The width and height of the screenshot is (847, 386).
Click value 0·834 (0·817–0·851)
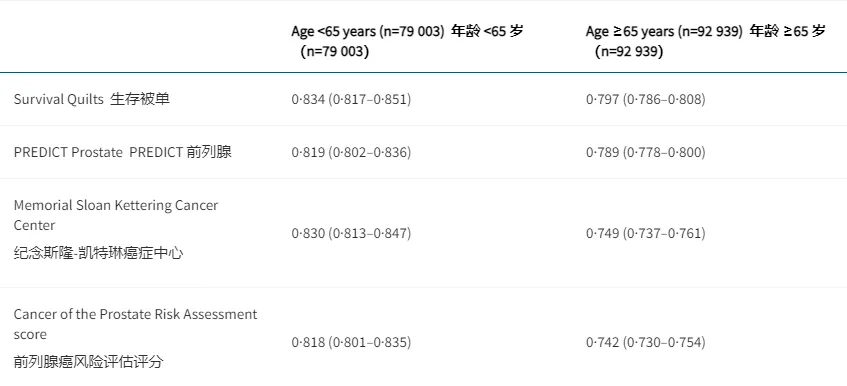(x=351, y=99)
